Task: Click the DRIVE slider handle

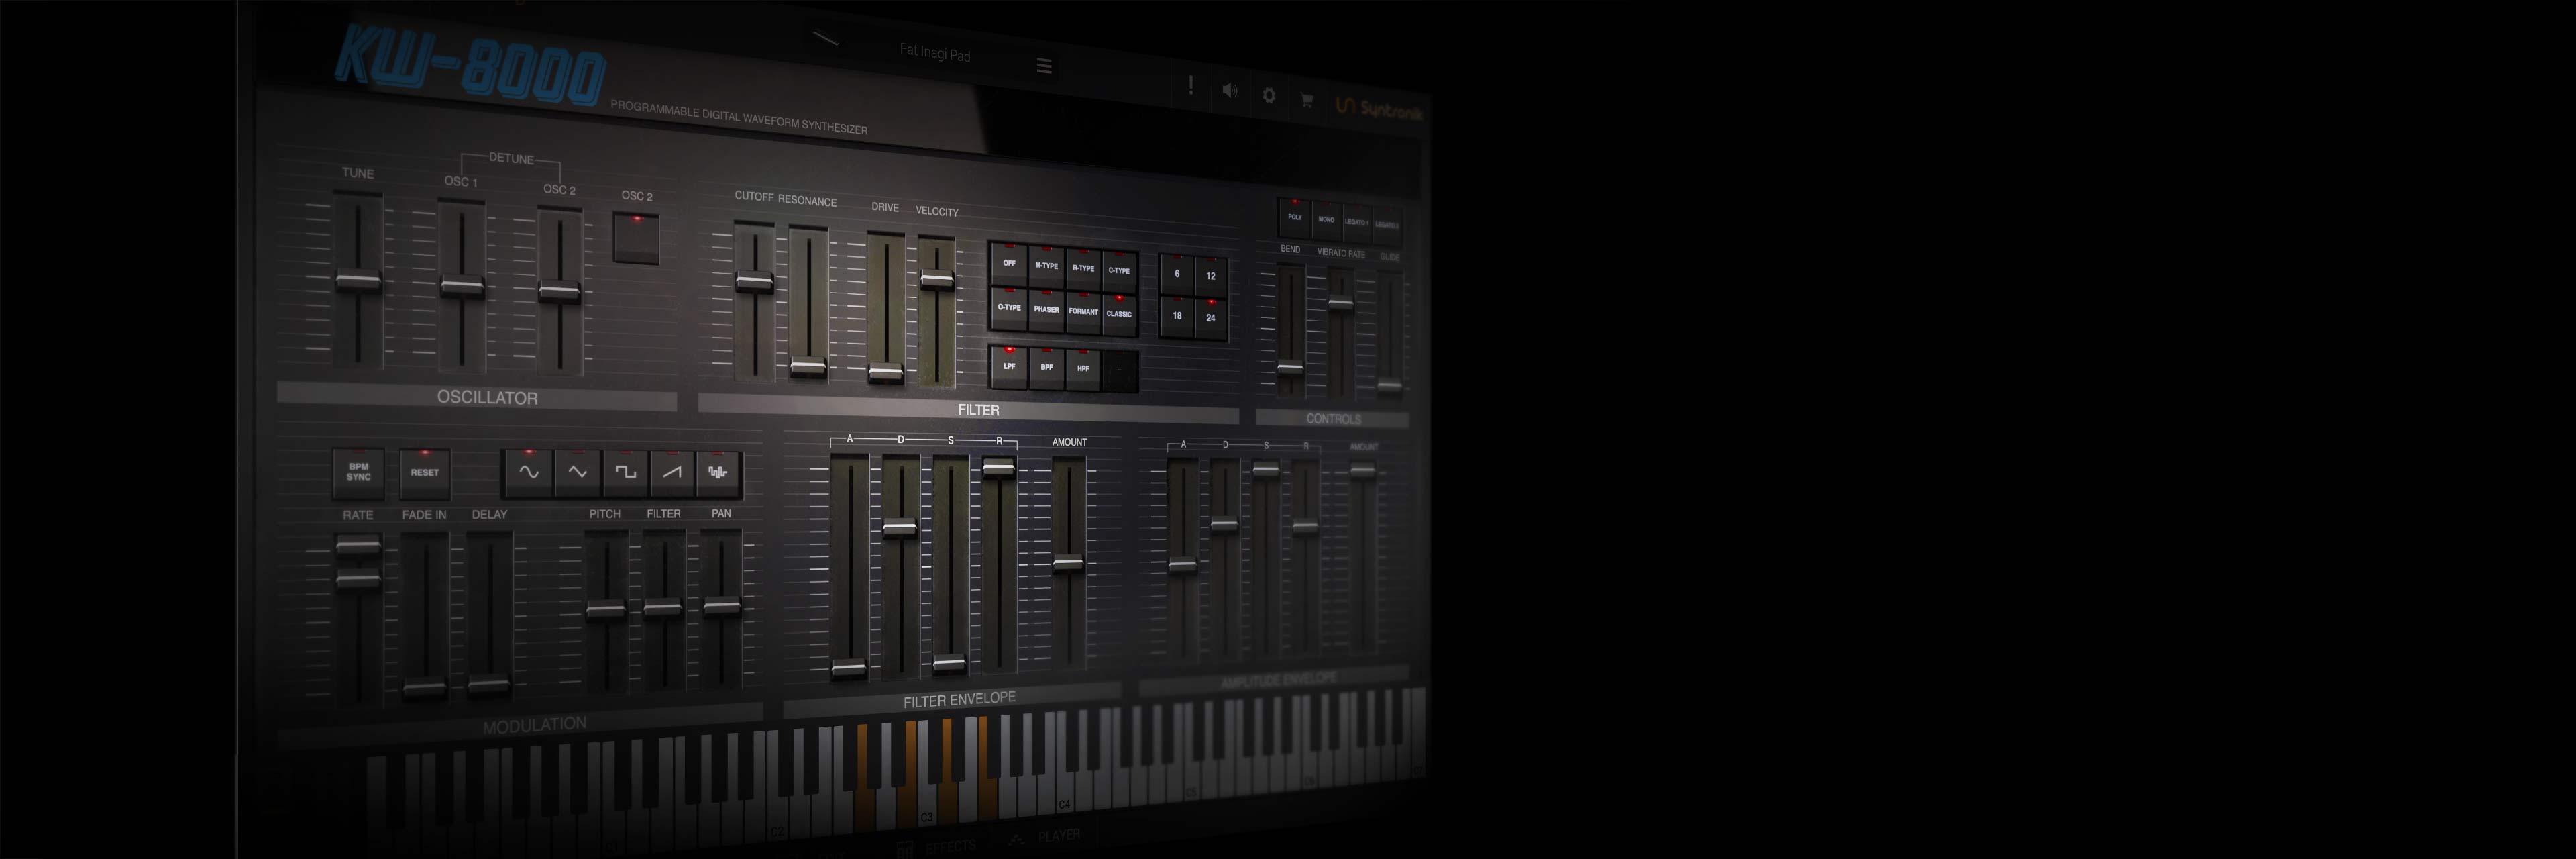Action: (886, 373)
